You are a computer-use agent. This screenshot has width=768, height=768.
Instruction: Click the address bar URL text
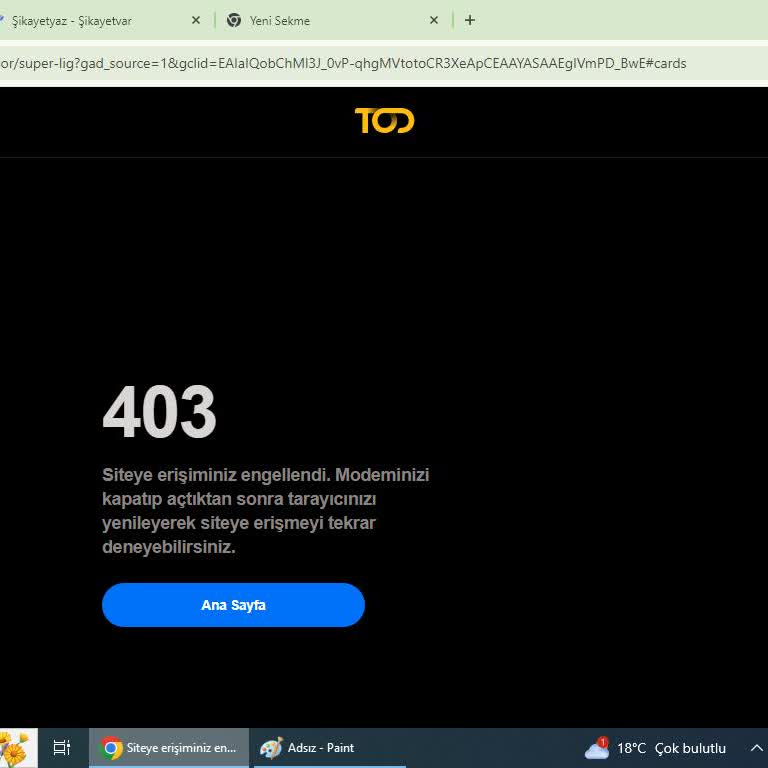pyautogui.click(x=343, y=64)
